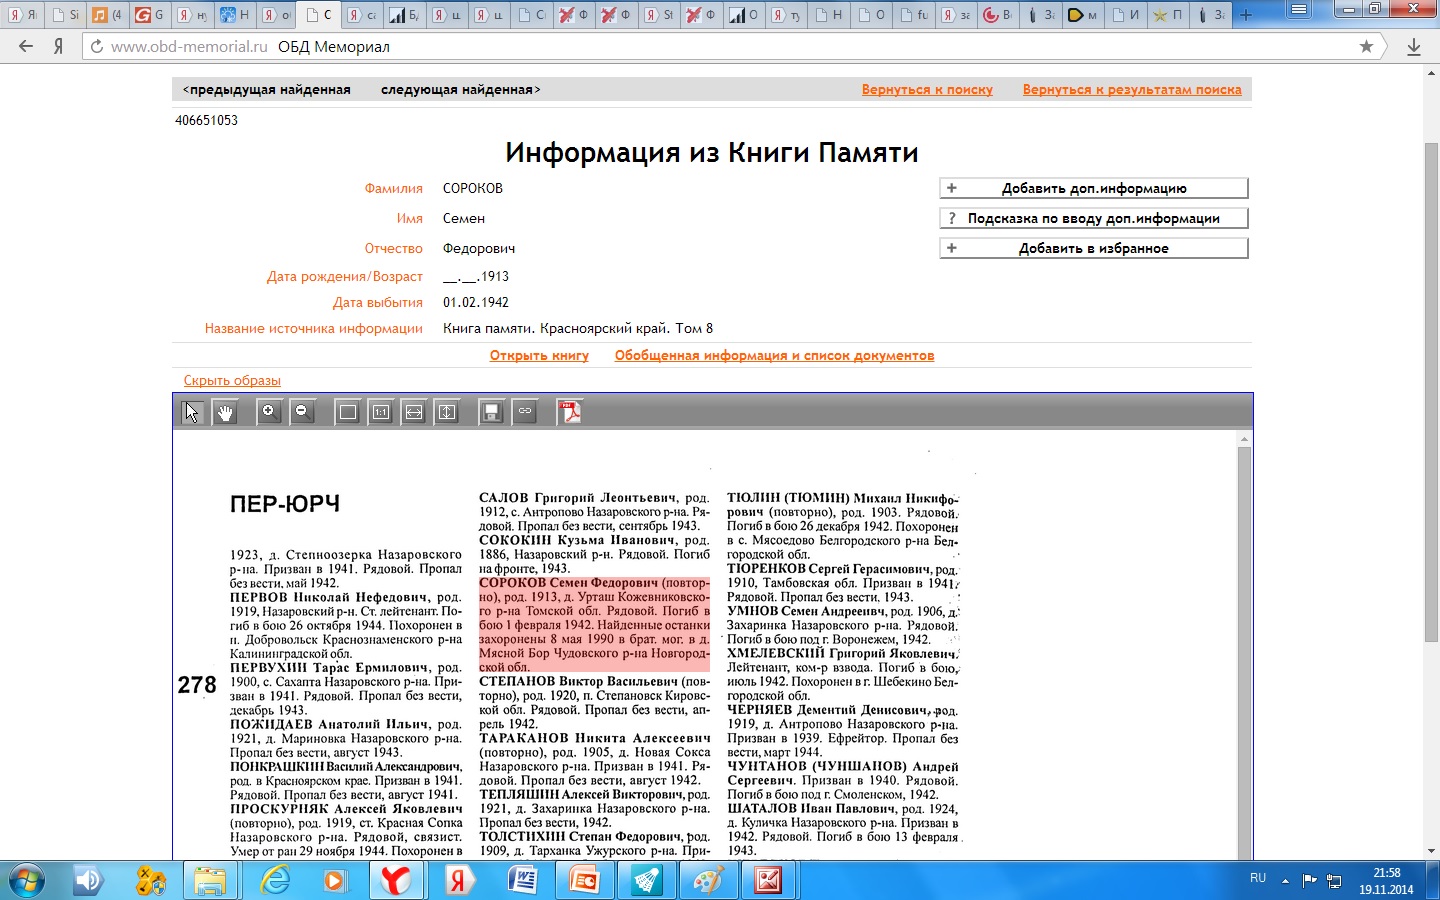The height and width of the screenshot is (900, 1440).
Task: Zoom in on the document image
Action: 269,412
